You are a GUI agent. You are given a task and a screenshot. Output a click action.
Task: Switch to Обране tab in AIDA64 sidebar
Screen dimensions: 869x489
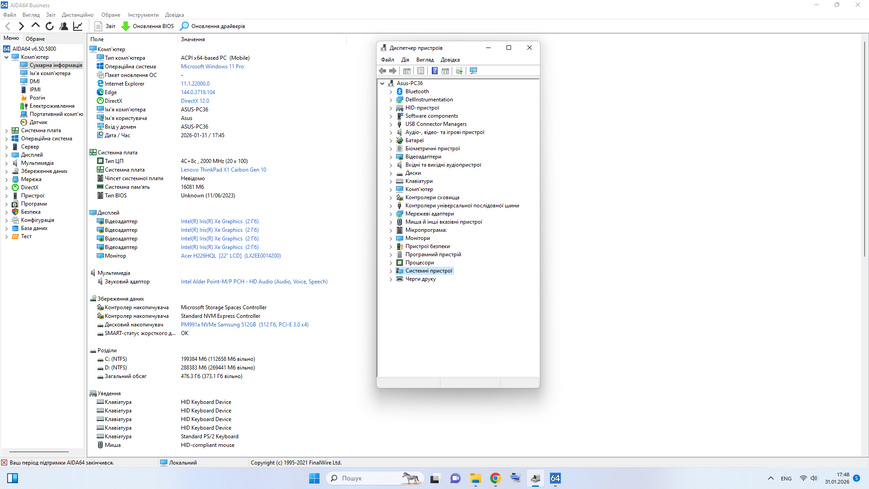tap(35, 39)
